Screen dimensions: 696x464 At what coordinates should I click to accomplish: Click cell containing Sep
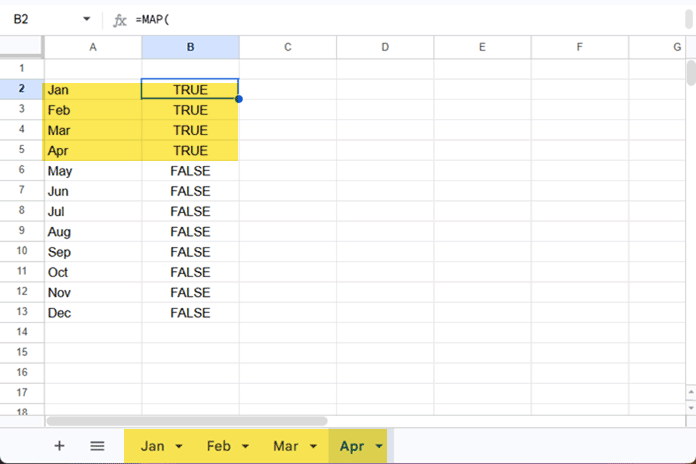tap(93, 252)
